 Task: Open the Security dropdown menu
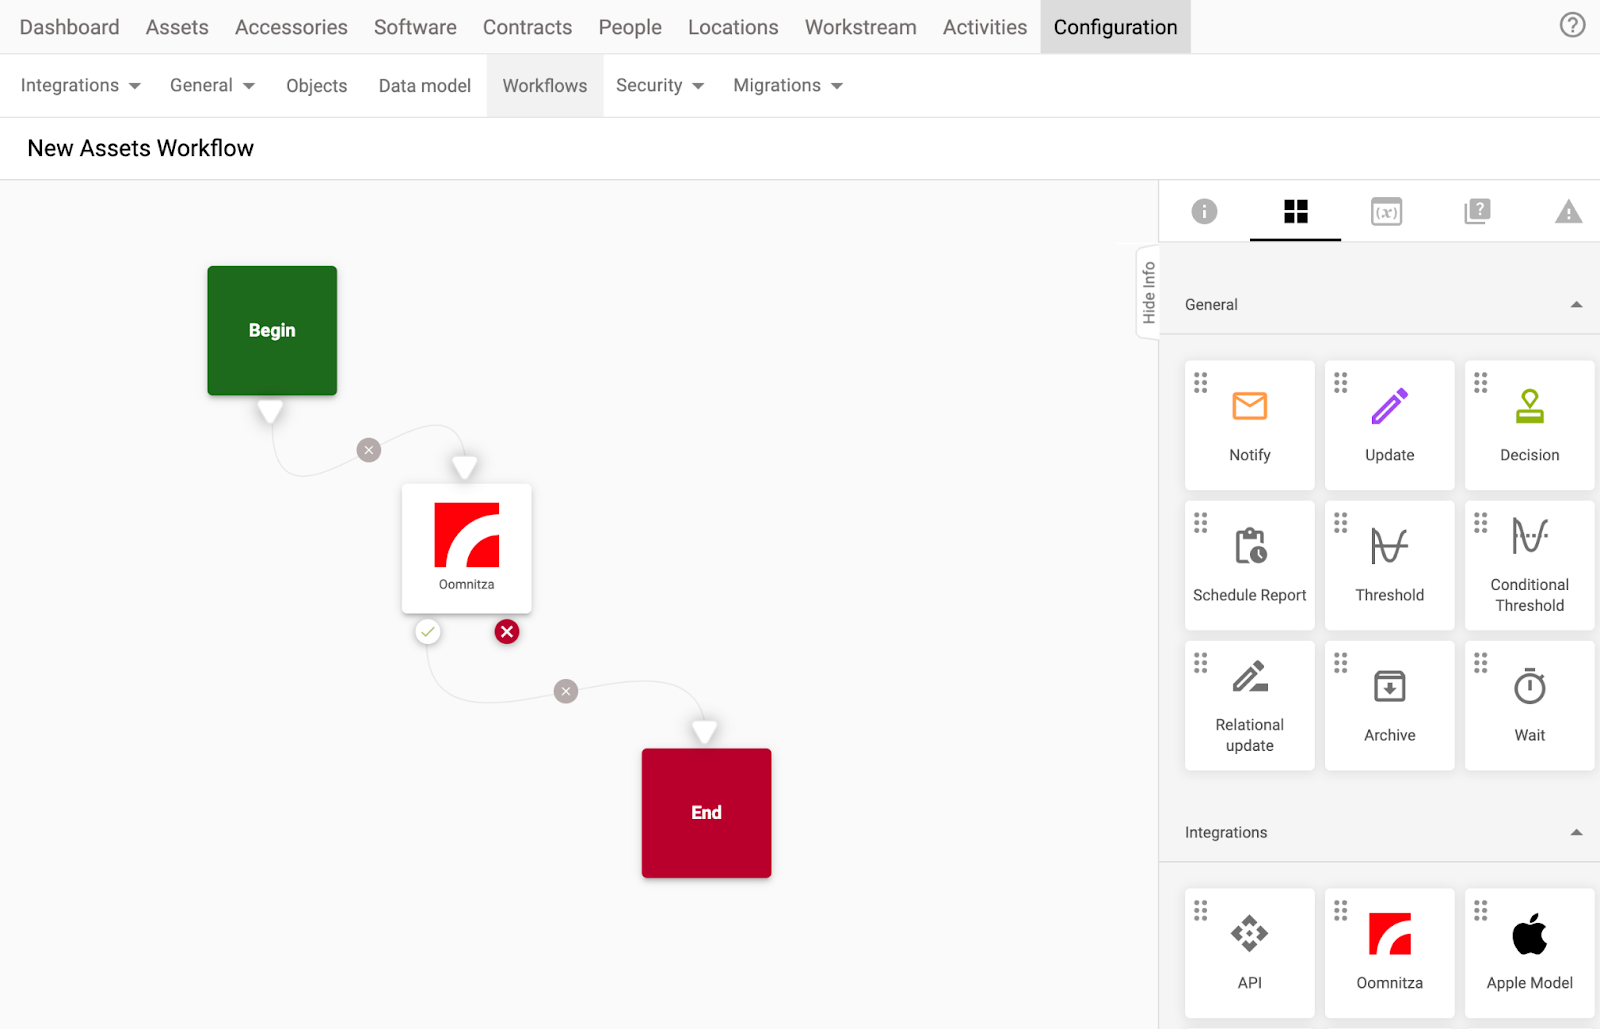(659, 86)
